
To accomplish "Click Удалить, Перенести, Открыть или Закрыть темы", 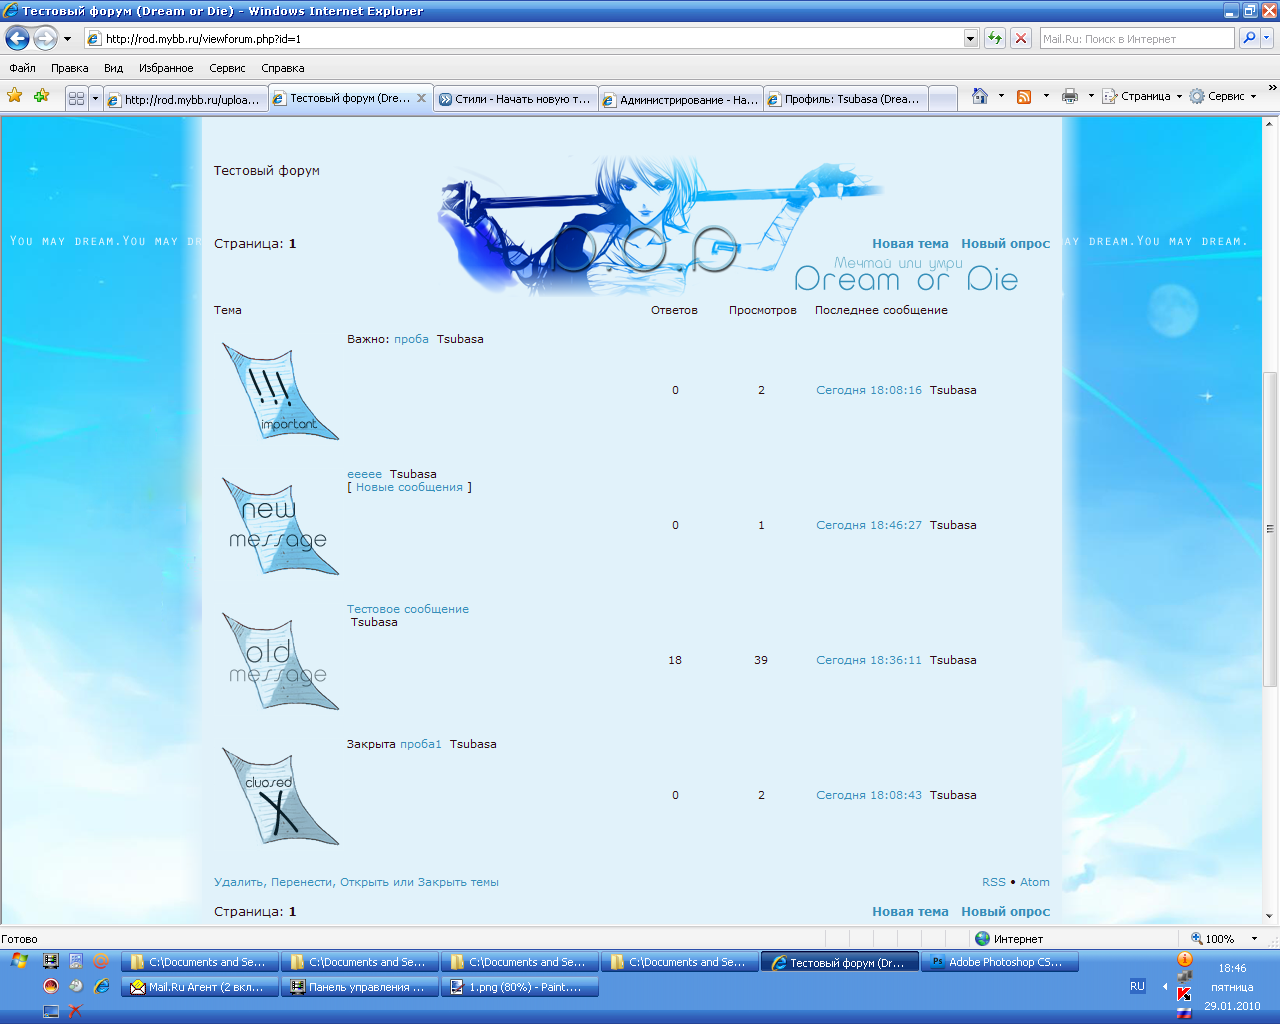I will (x=356, y=882).
